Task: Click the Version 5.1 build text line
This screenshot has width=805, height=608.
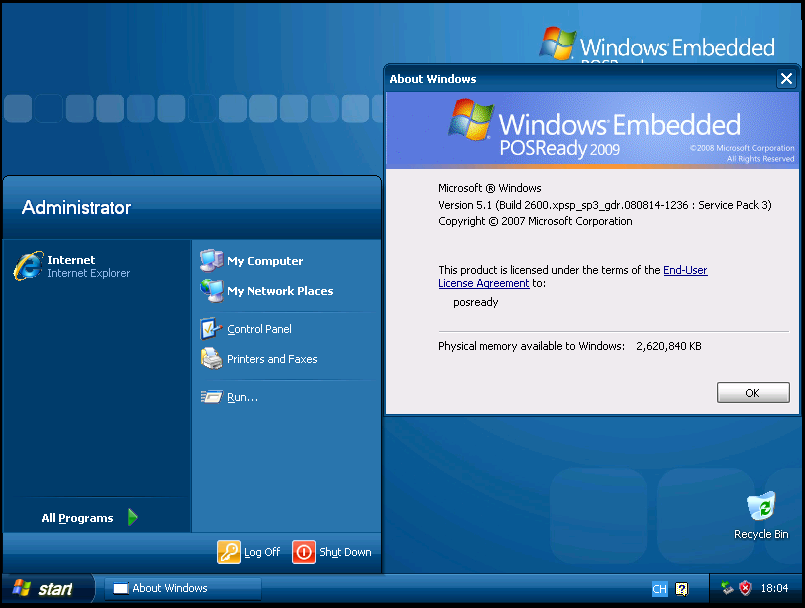Action: click(x=605, y=205)
